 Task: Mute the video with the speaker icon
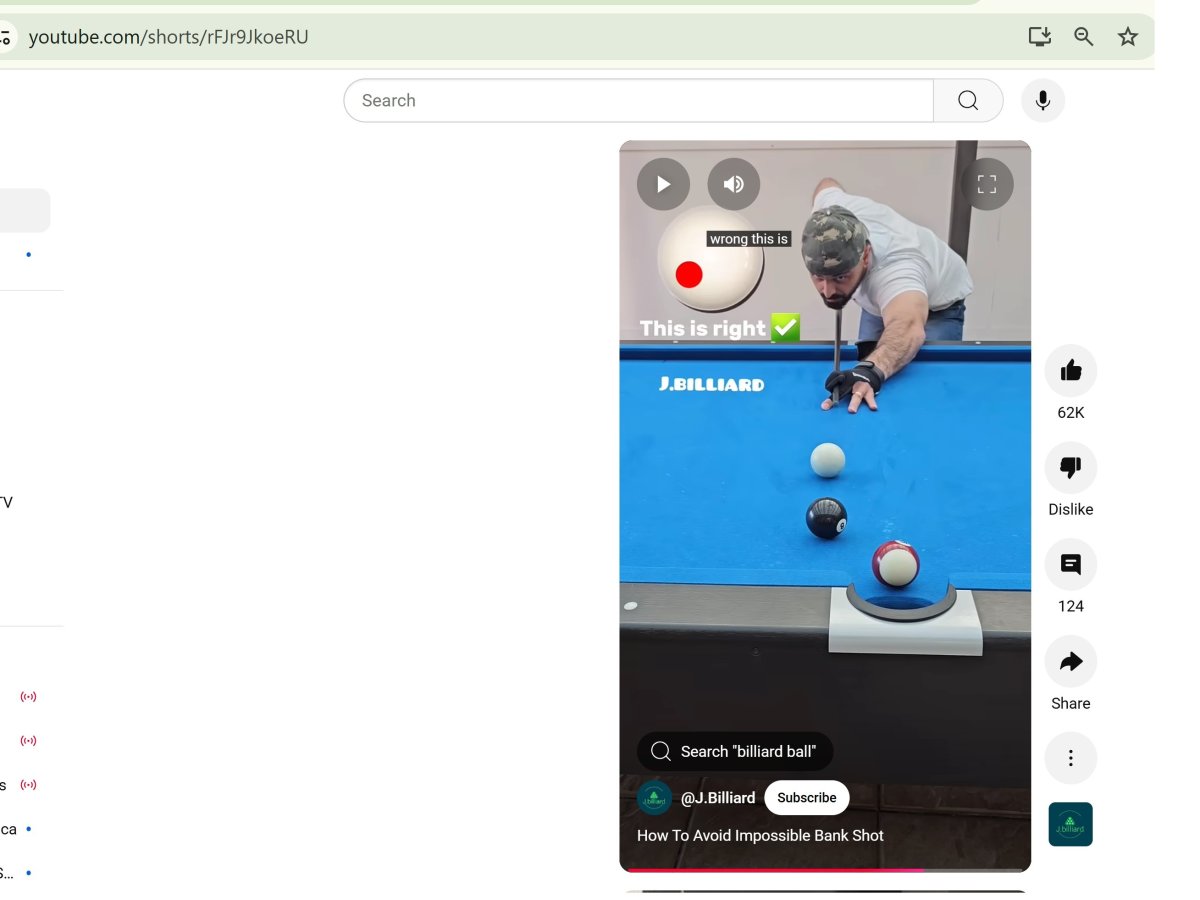point(733,184)
